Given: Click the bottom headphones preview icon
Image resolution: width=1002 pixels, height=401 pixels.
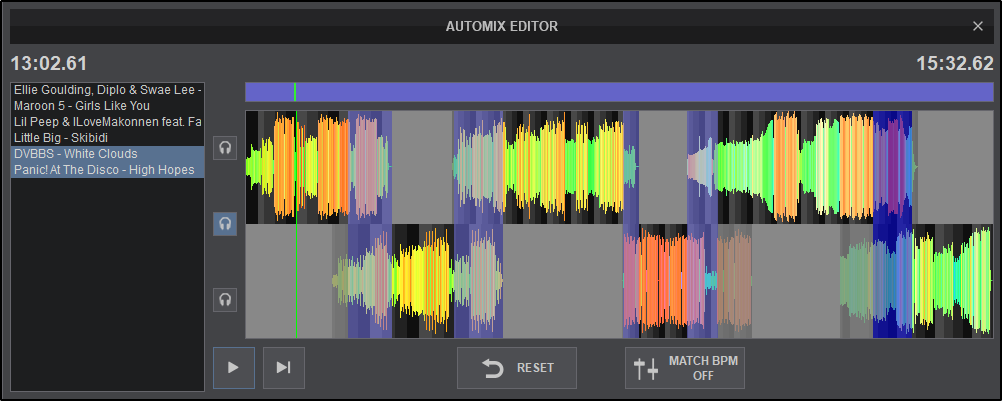Looking at the screenshot, I should coord(226,299).
